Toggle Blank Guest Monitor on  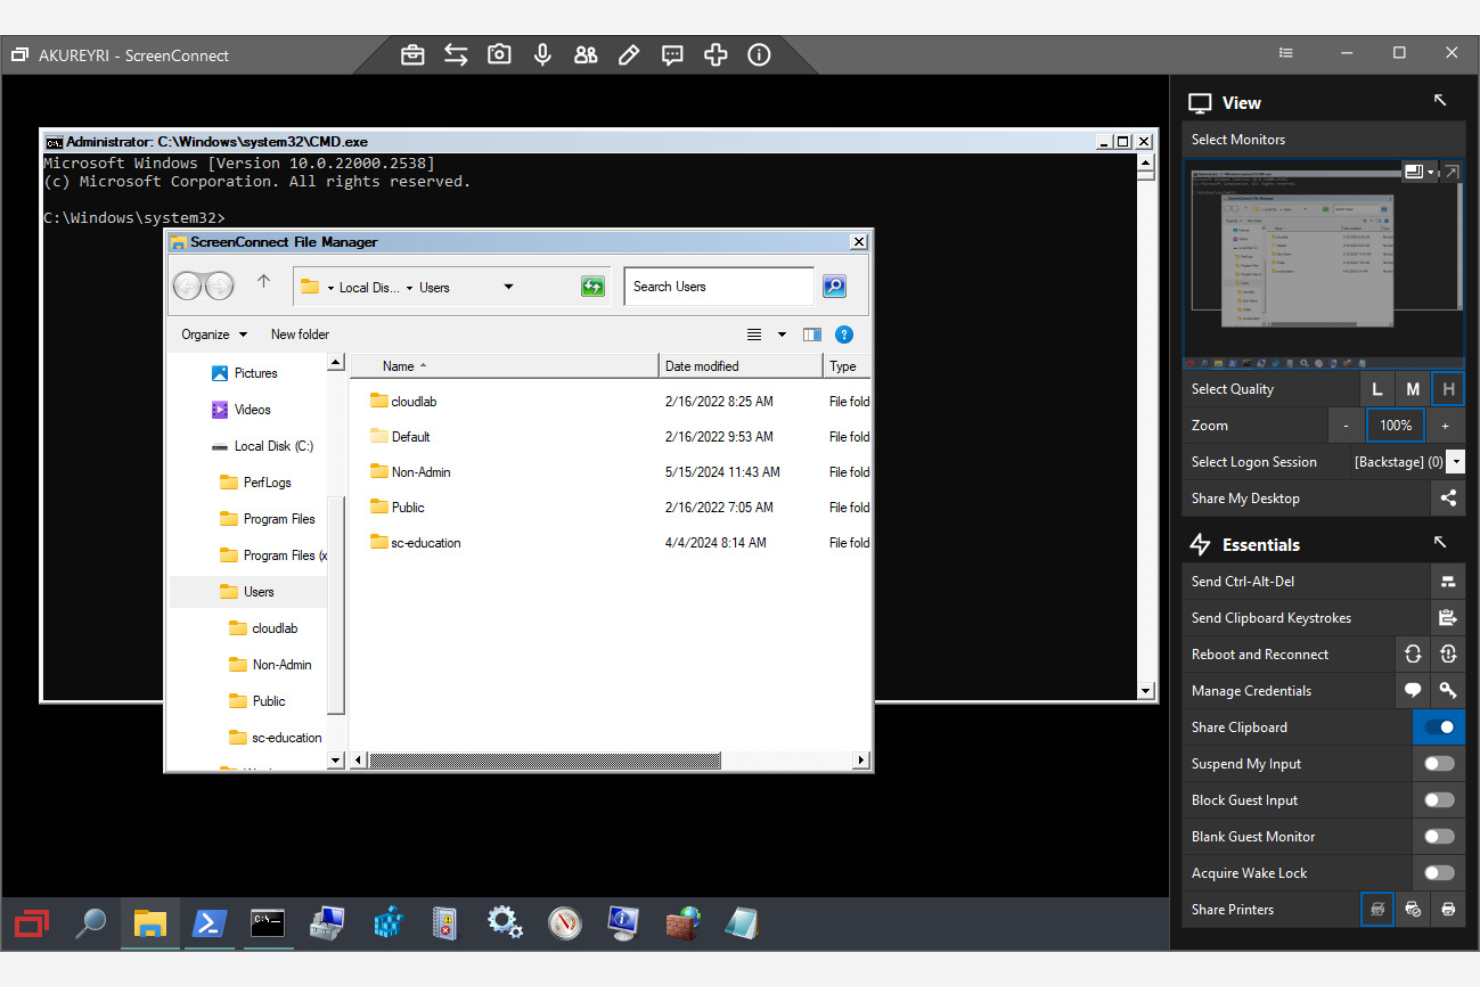pos(1439,836)
